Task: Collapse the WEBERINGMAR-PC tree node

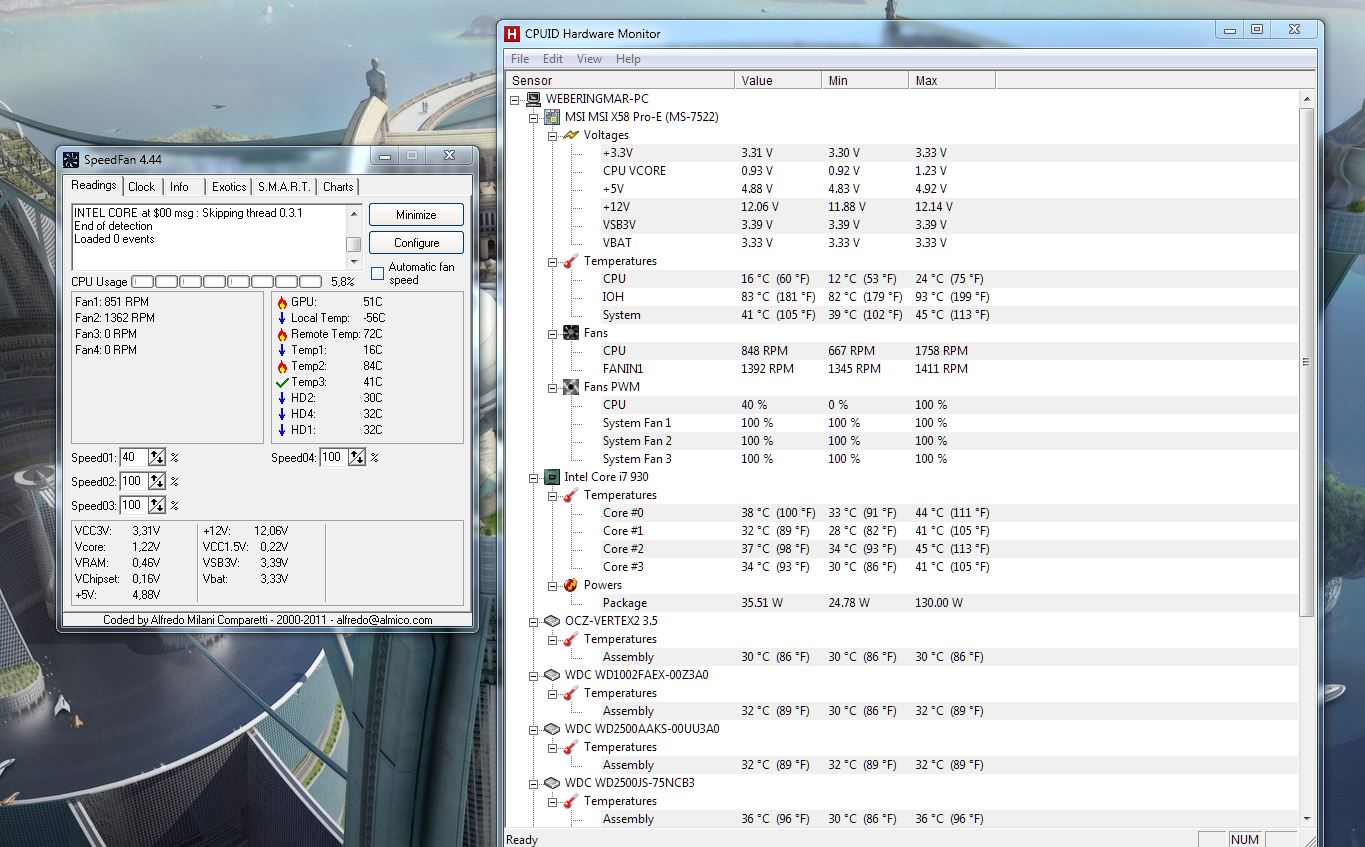Action: [516, 99]
